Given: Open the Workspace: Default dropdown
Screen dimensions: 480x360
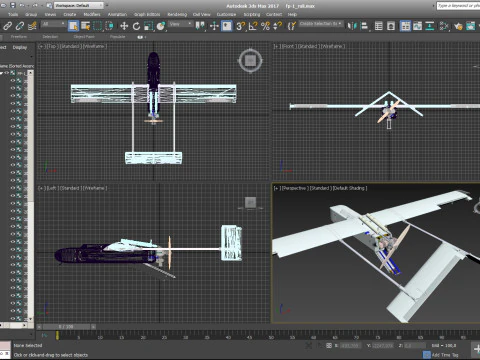Looking at the screenshot, I should (x=79, y=5).
